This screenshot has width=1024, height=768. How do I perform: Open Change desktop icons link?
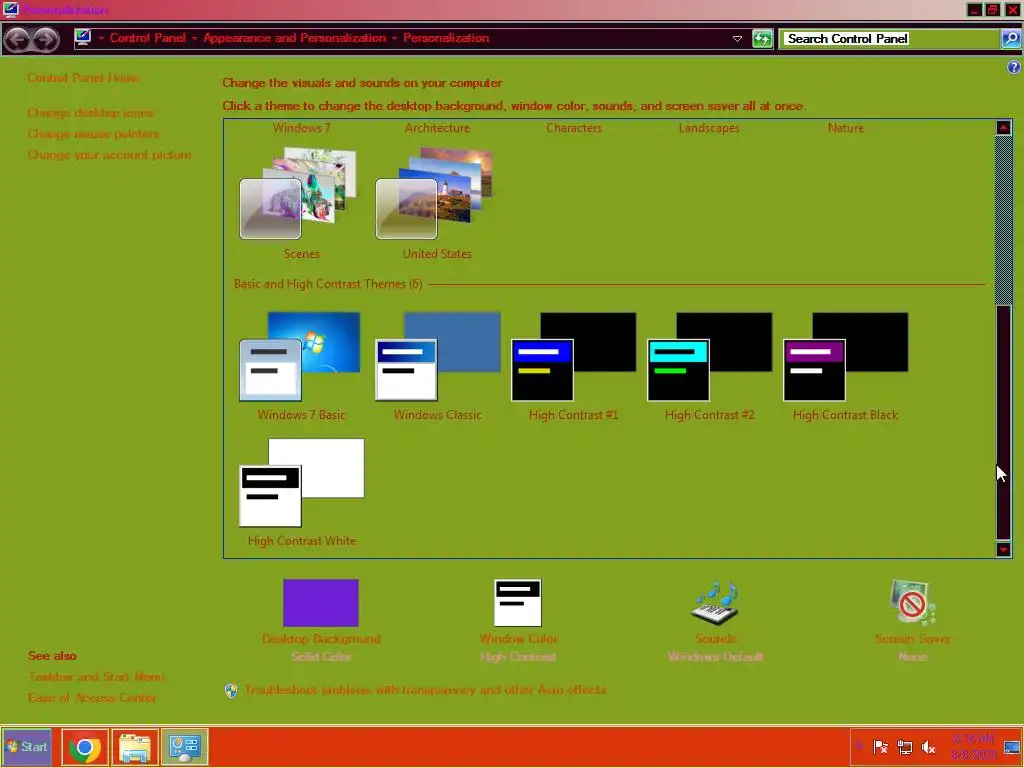90,113
